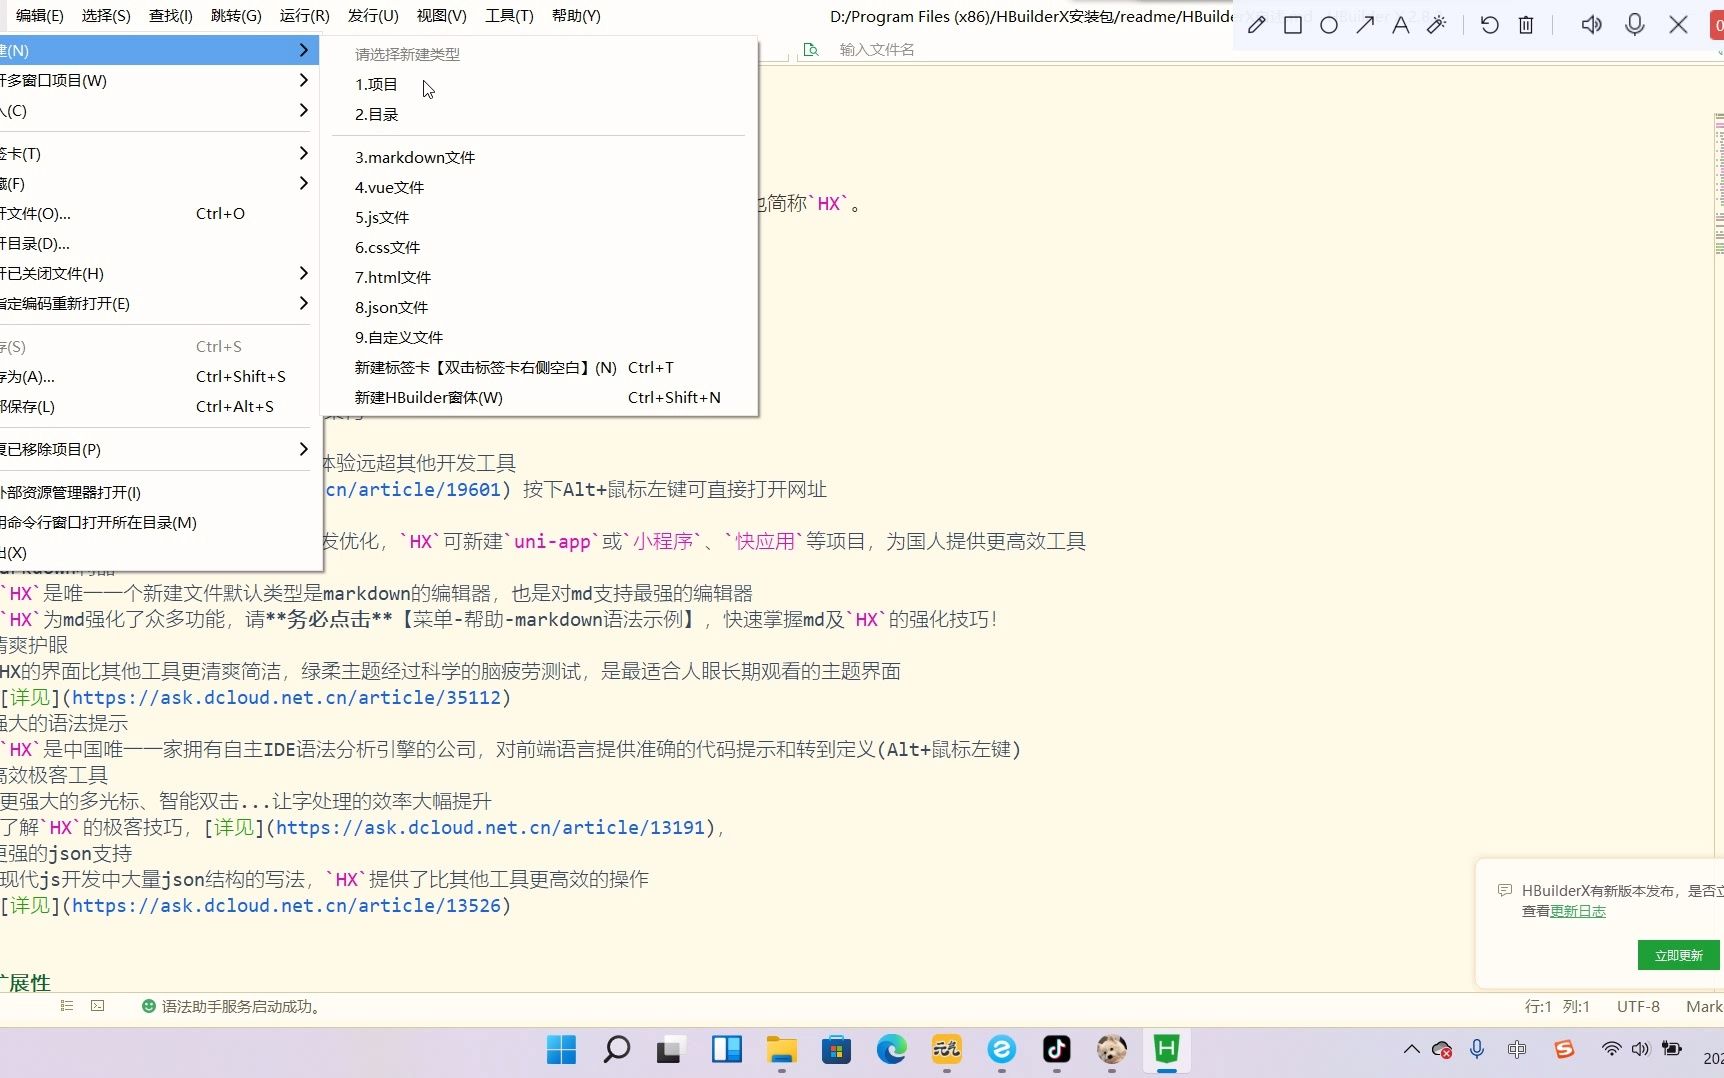Viewport: 1724px width, 1078px height.
Task: Click the green smiley syntax helper icon
Action: click(x=149, y=1006)
